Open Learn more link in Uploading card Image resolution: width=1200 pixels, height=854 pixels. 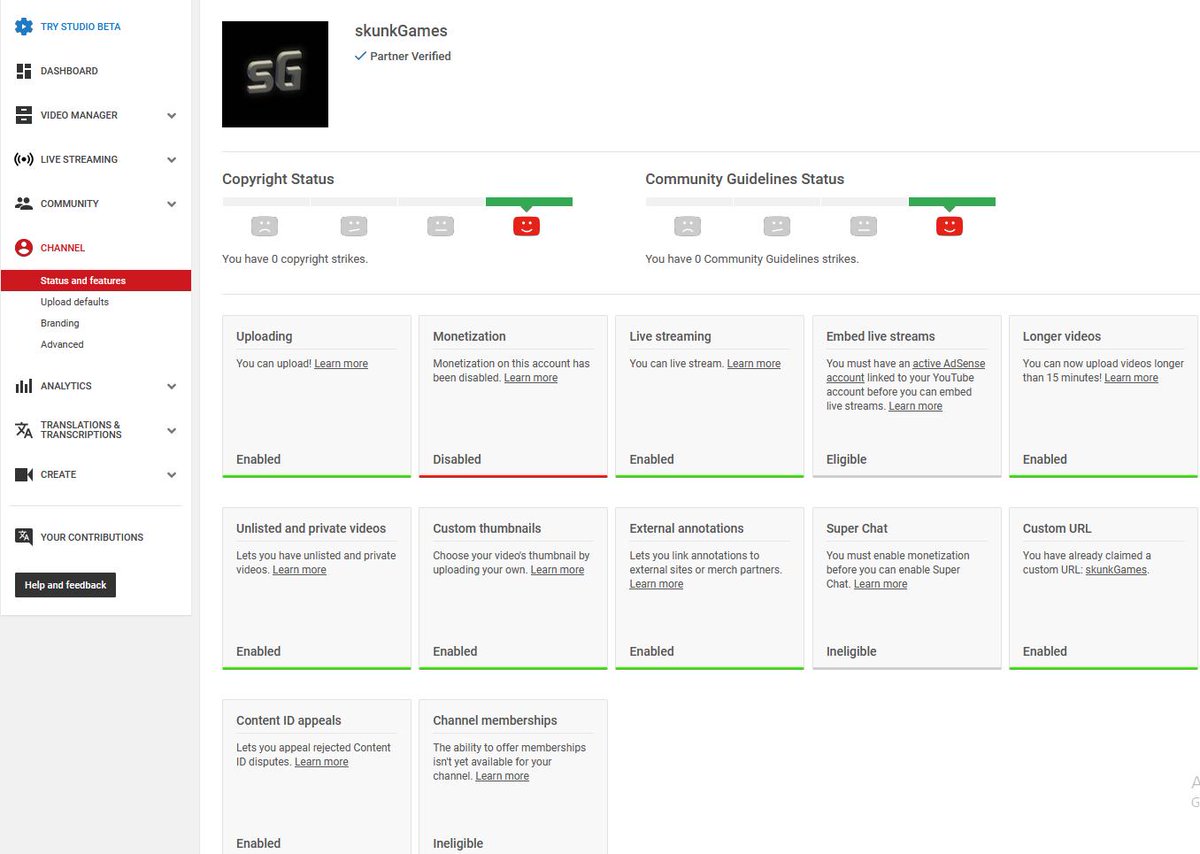341,364
